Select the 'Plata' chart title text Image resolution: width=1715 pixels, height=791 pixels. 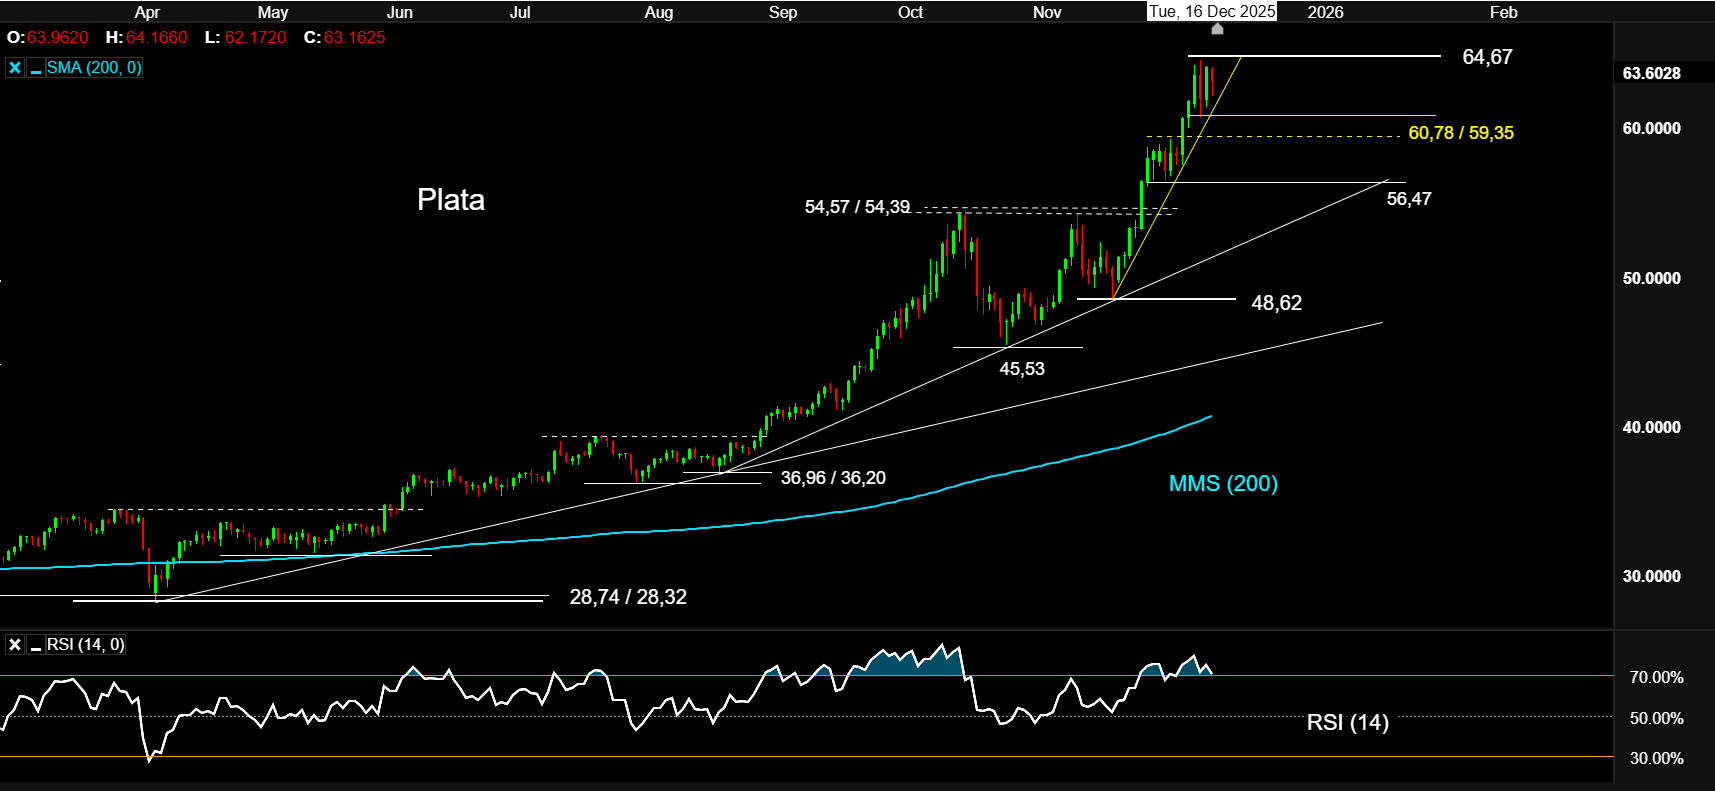(450, 200)
